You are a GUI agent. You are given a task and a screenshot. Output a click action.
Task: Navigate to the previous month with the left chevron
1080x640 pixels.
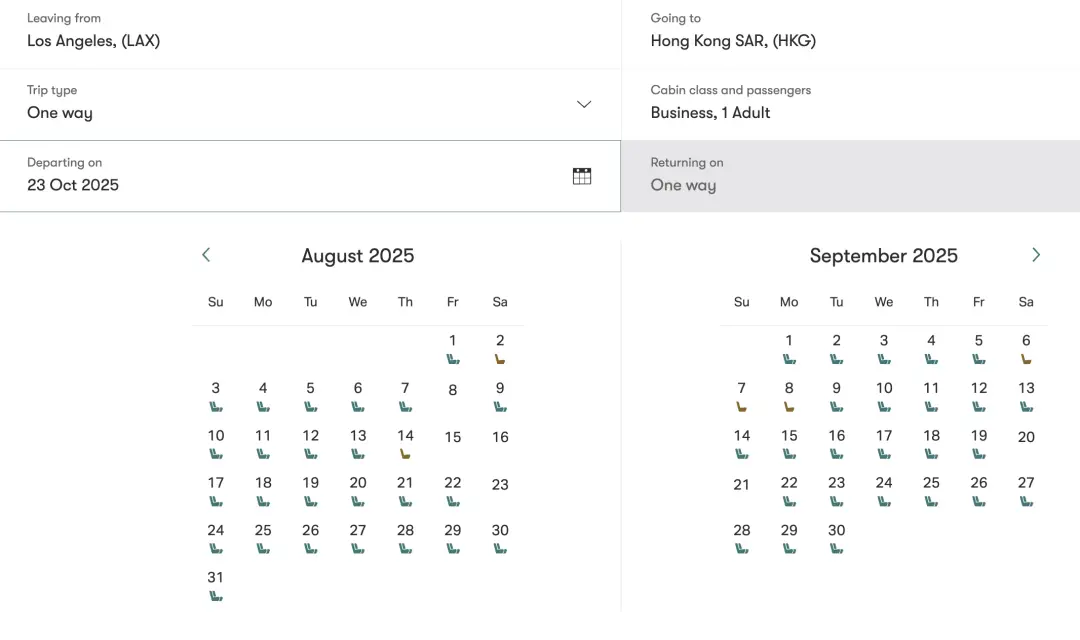[205, 255]
